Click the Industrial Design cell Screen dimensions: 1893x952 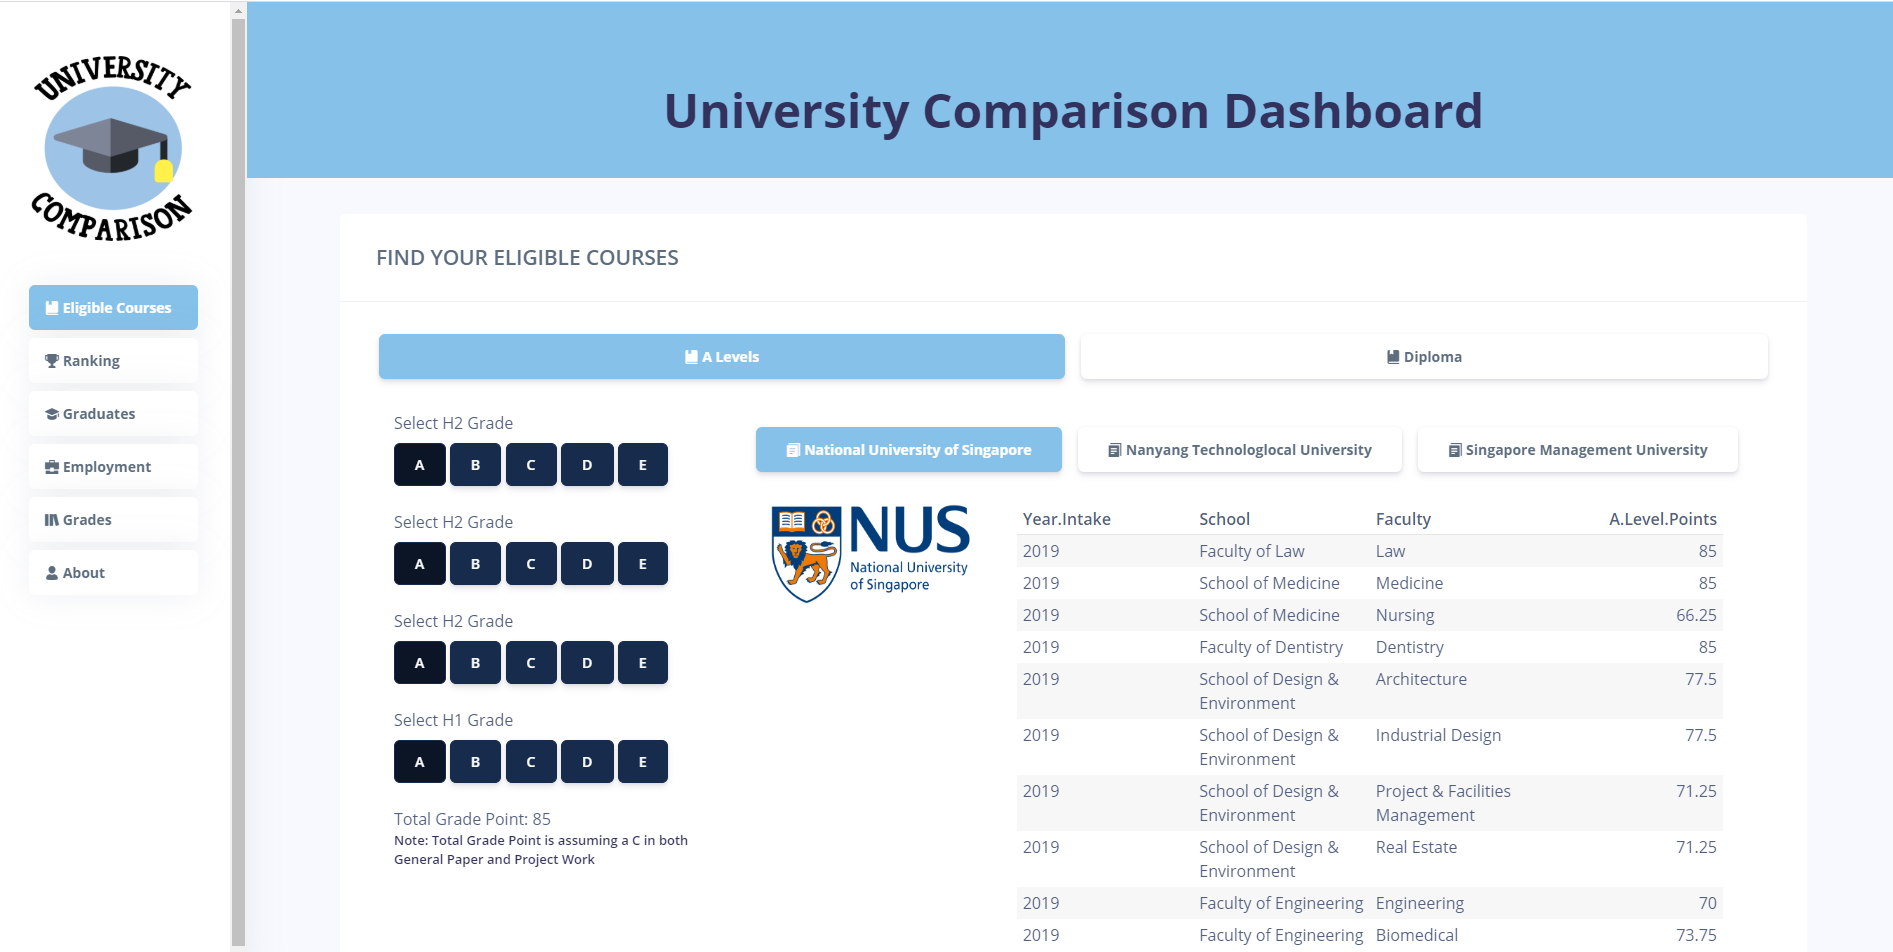(1438, 735)
